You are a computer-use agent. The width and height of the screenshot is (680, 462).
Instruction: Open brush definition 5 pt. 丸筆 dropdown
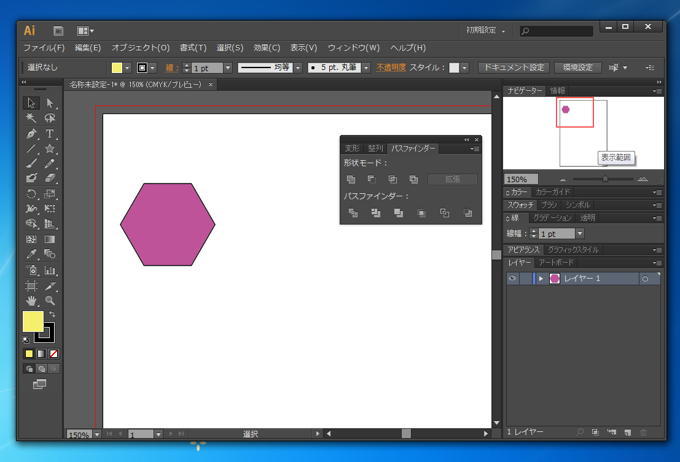[366, 68]
